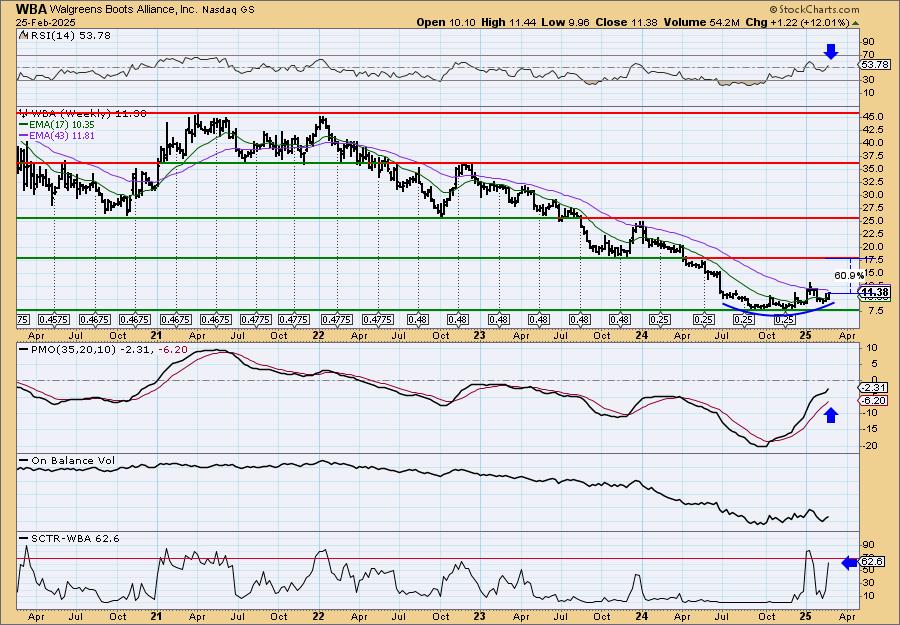Click the RSI(14) 53.78 indicator legend
This screenshot has width=900, height=625.
point(65,35)
